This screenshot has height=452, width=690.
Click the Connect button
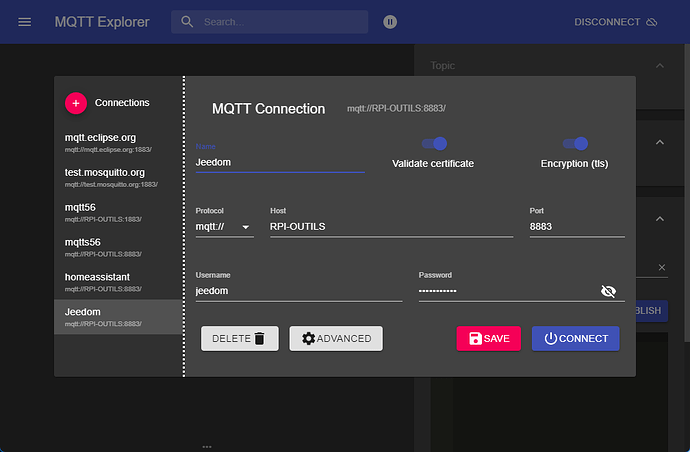(576, 338)
